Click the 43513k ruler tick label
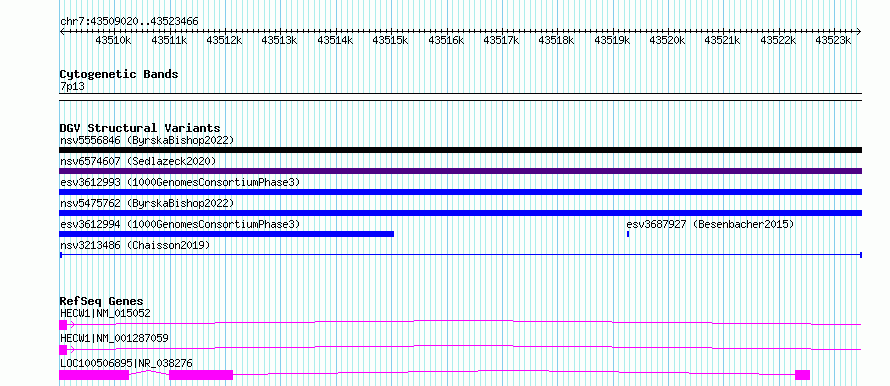The height and width of the screenshot is (386, 890). click(x=279, y=40)
